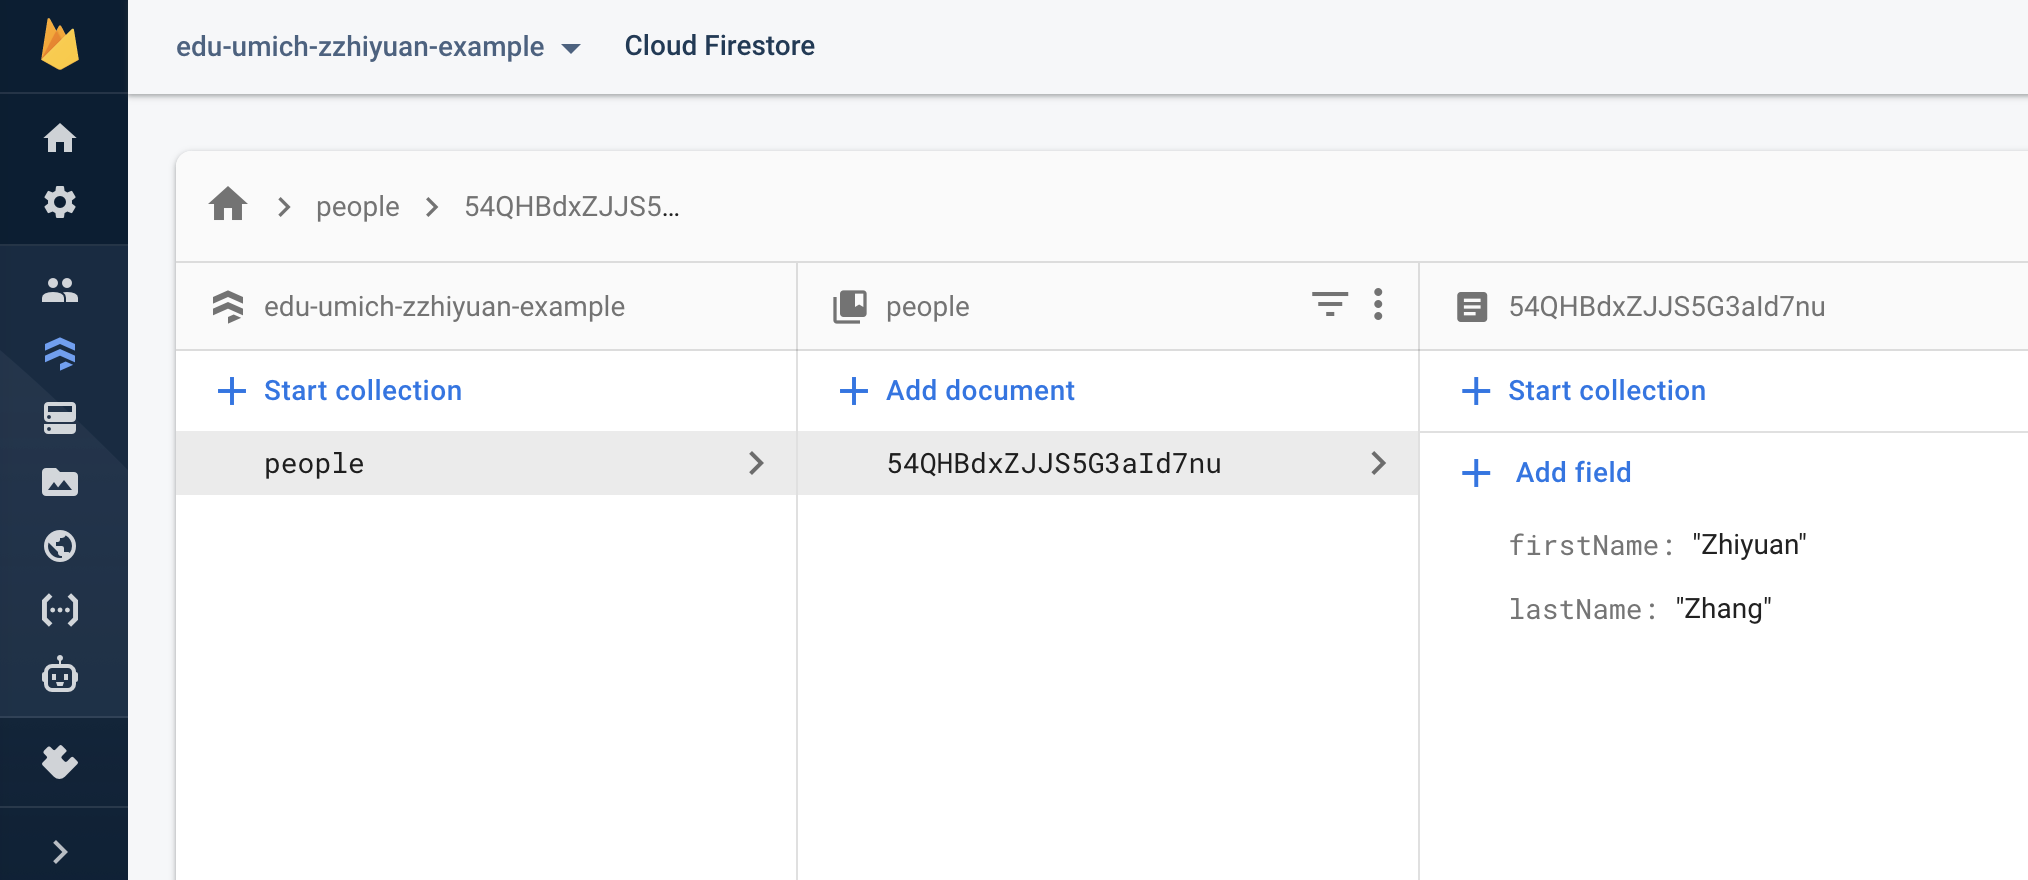
Task: Open Storage image icon in sidebar
Action: click(x=60, y=483)
